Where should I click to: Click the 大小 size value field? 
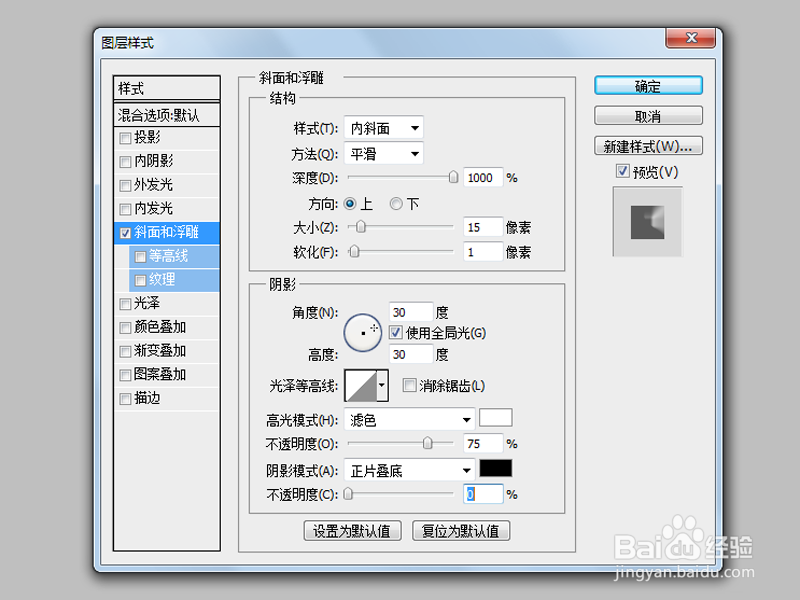(x=483, y=227)
